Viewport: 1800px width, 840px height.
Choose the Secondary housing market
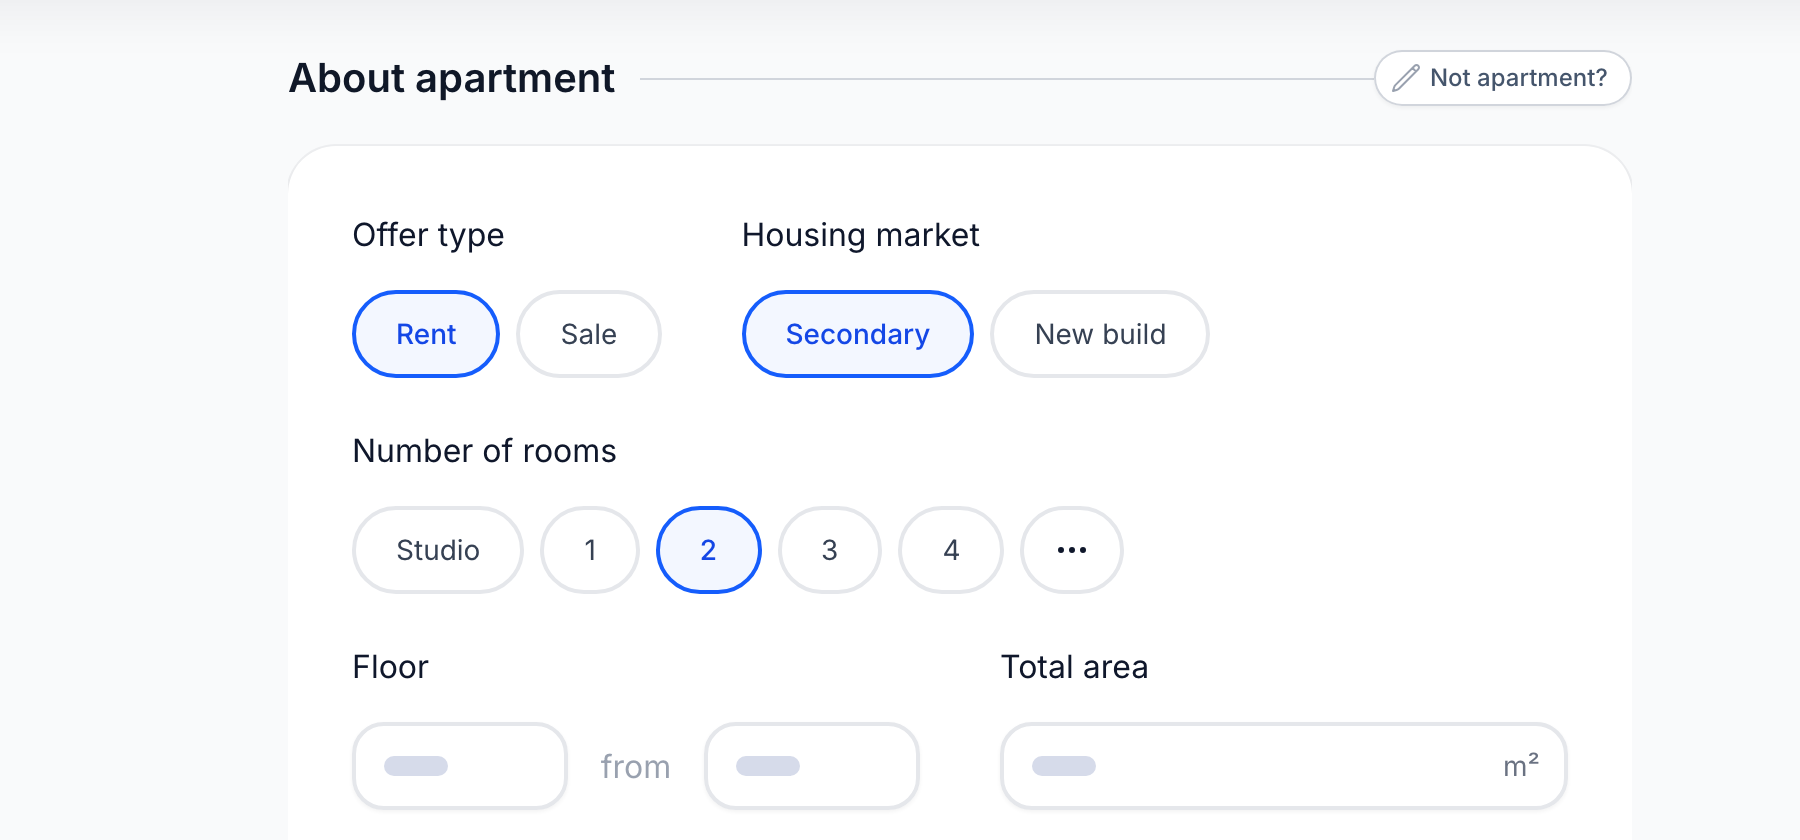[858, 334]
